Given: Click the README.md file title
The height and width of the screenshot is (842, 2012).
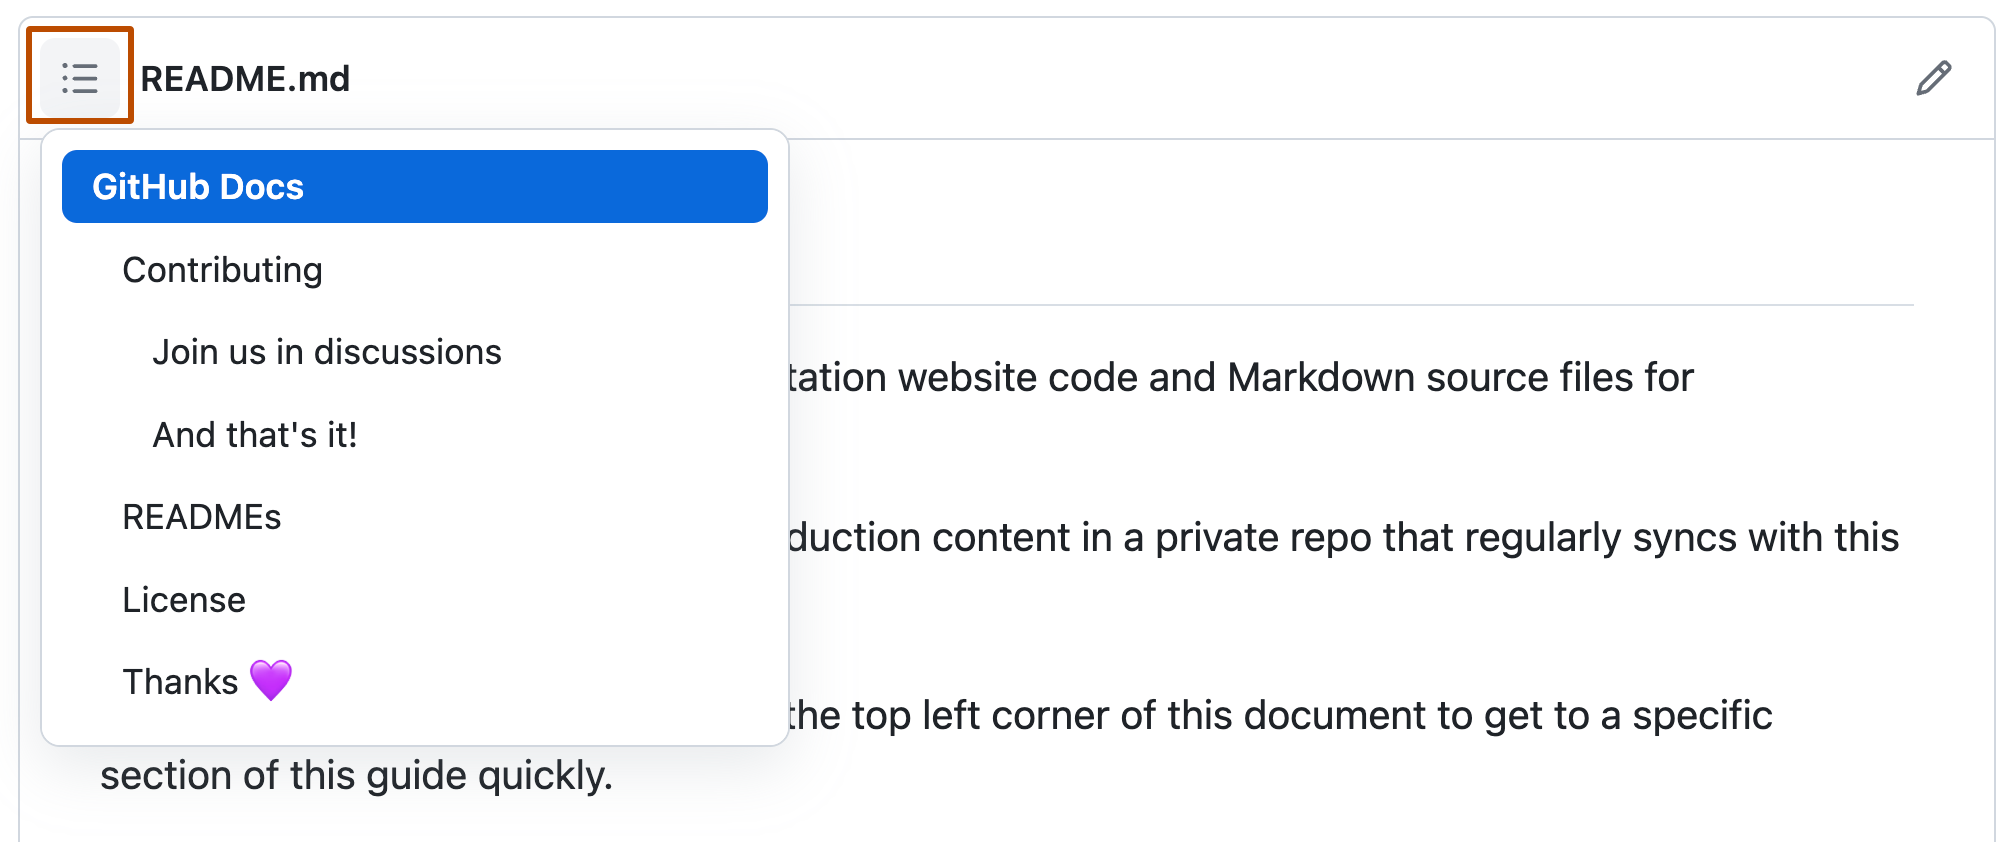Looking at the screenshot, I should tap(246, 77).
